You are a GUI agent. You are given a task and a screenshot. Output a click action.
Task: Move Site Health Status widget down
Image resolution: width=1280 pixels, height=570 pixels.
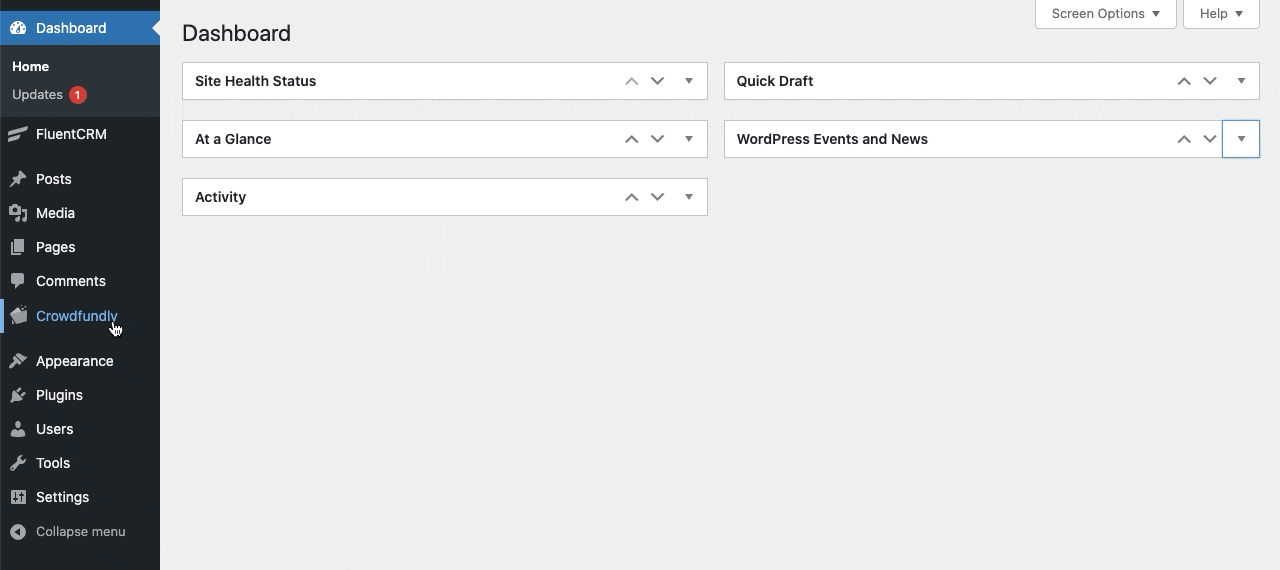pos(657,81)
